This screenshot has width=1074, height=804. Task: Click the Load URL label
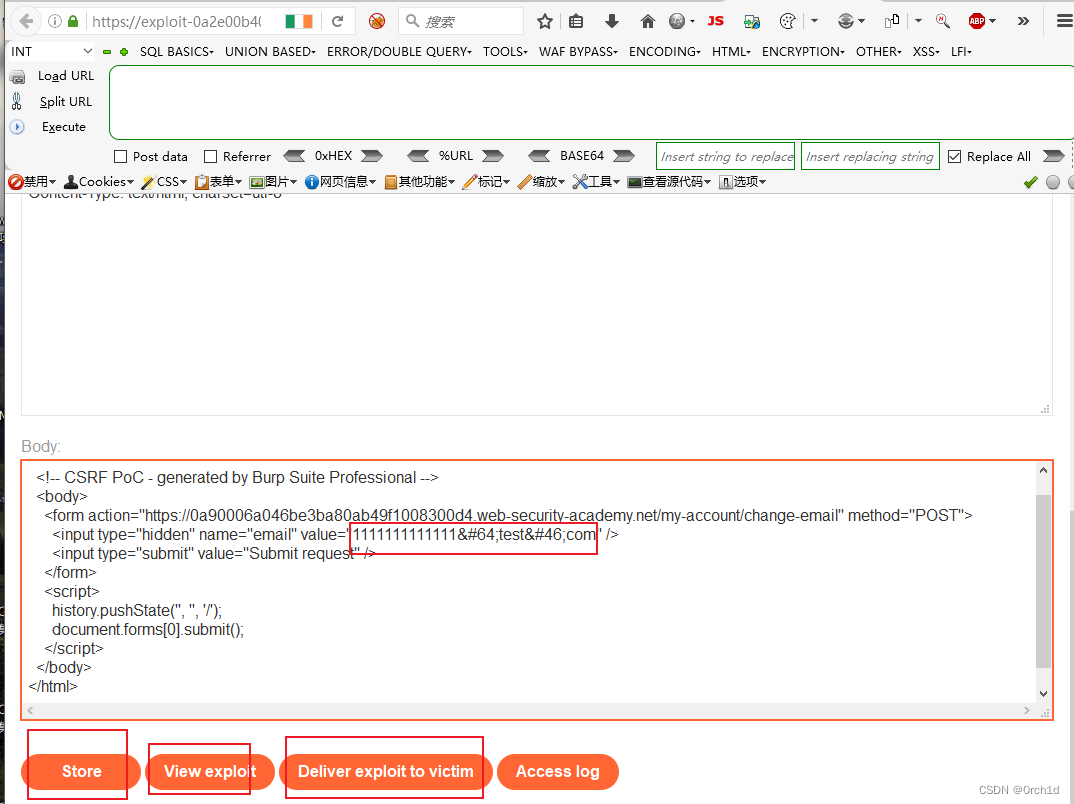click(66, 76)
